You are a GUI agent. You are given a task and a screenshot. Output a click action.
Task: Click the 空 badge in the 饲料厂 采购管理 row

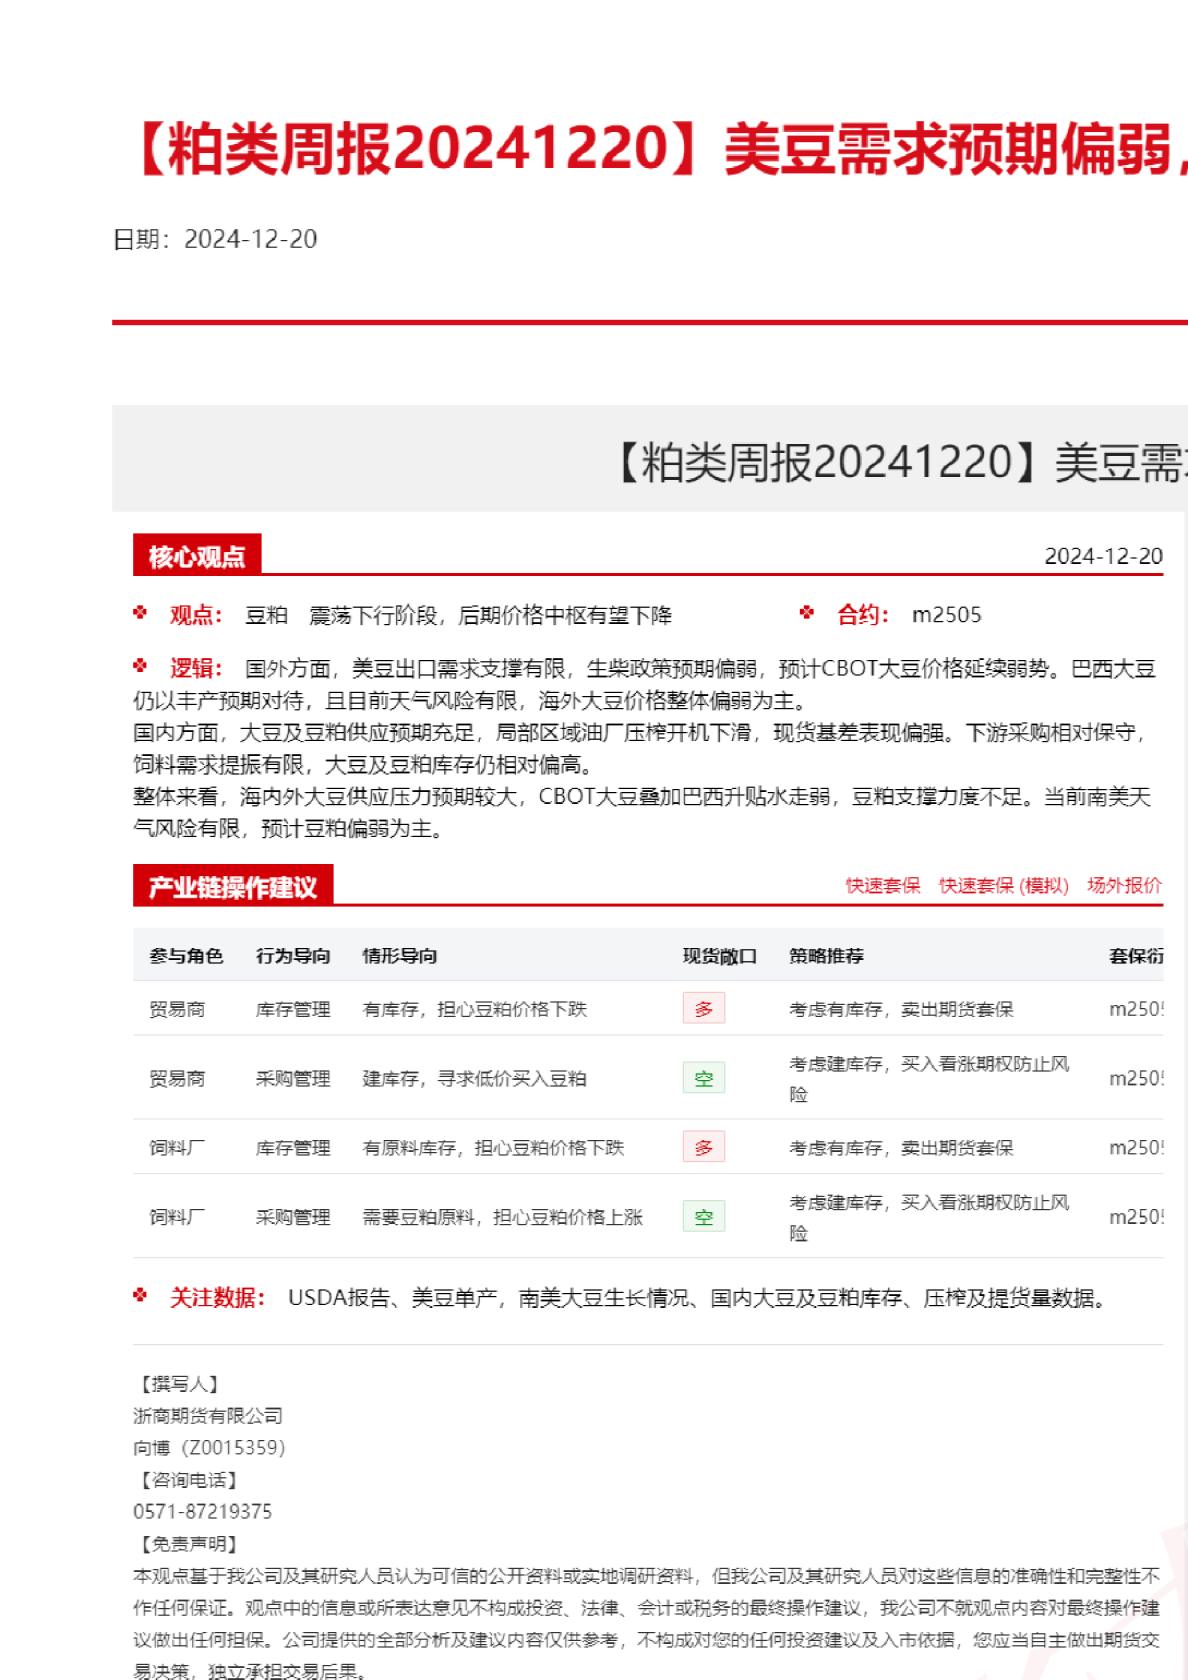point(703,1216)
